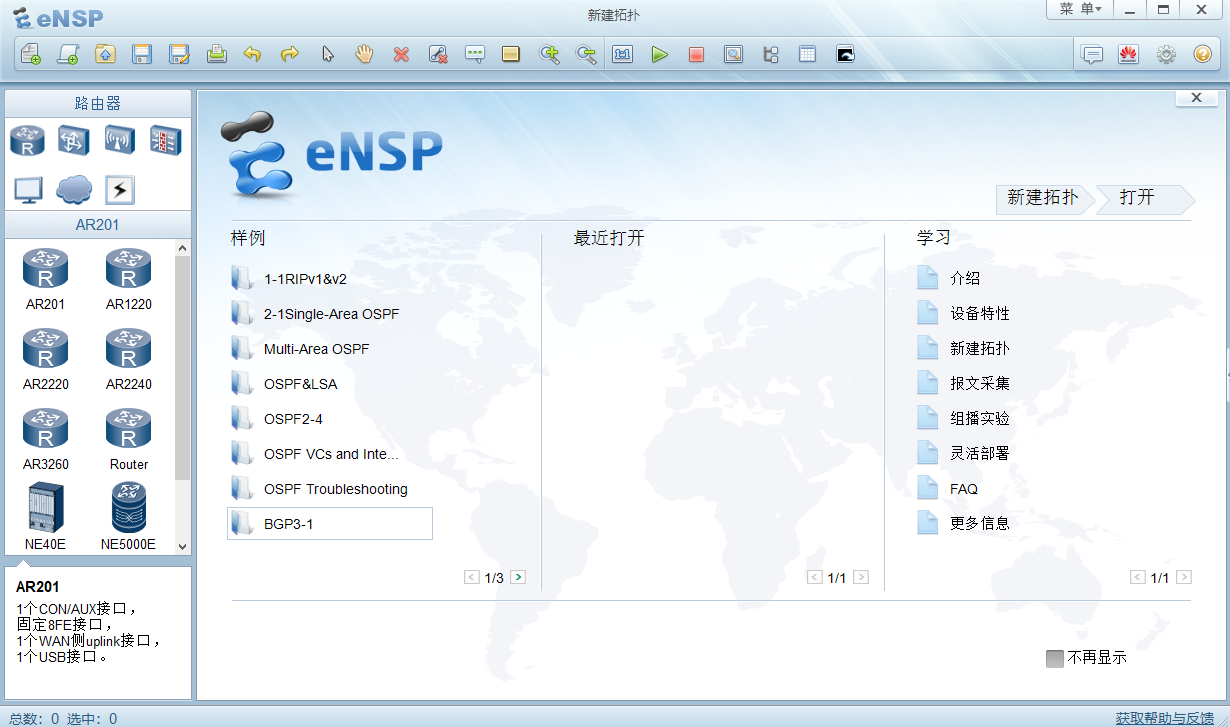
Task: Click the Zoom Out magnifier icon
Action: pos(586,54)
